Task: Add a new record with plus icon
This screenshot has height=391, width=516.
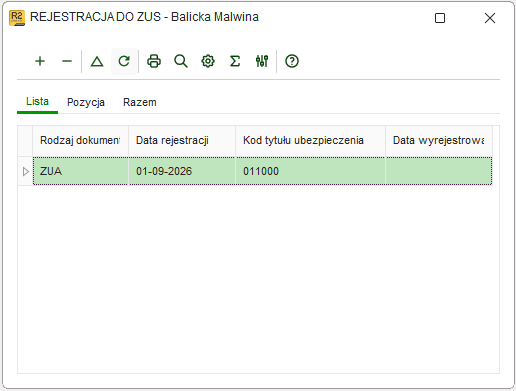Action: pos(40,61)
